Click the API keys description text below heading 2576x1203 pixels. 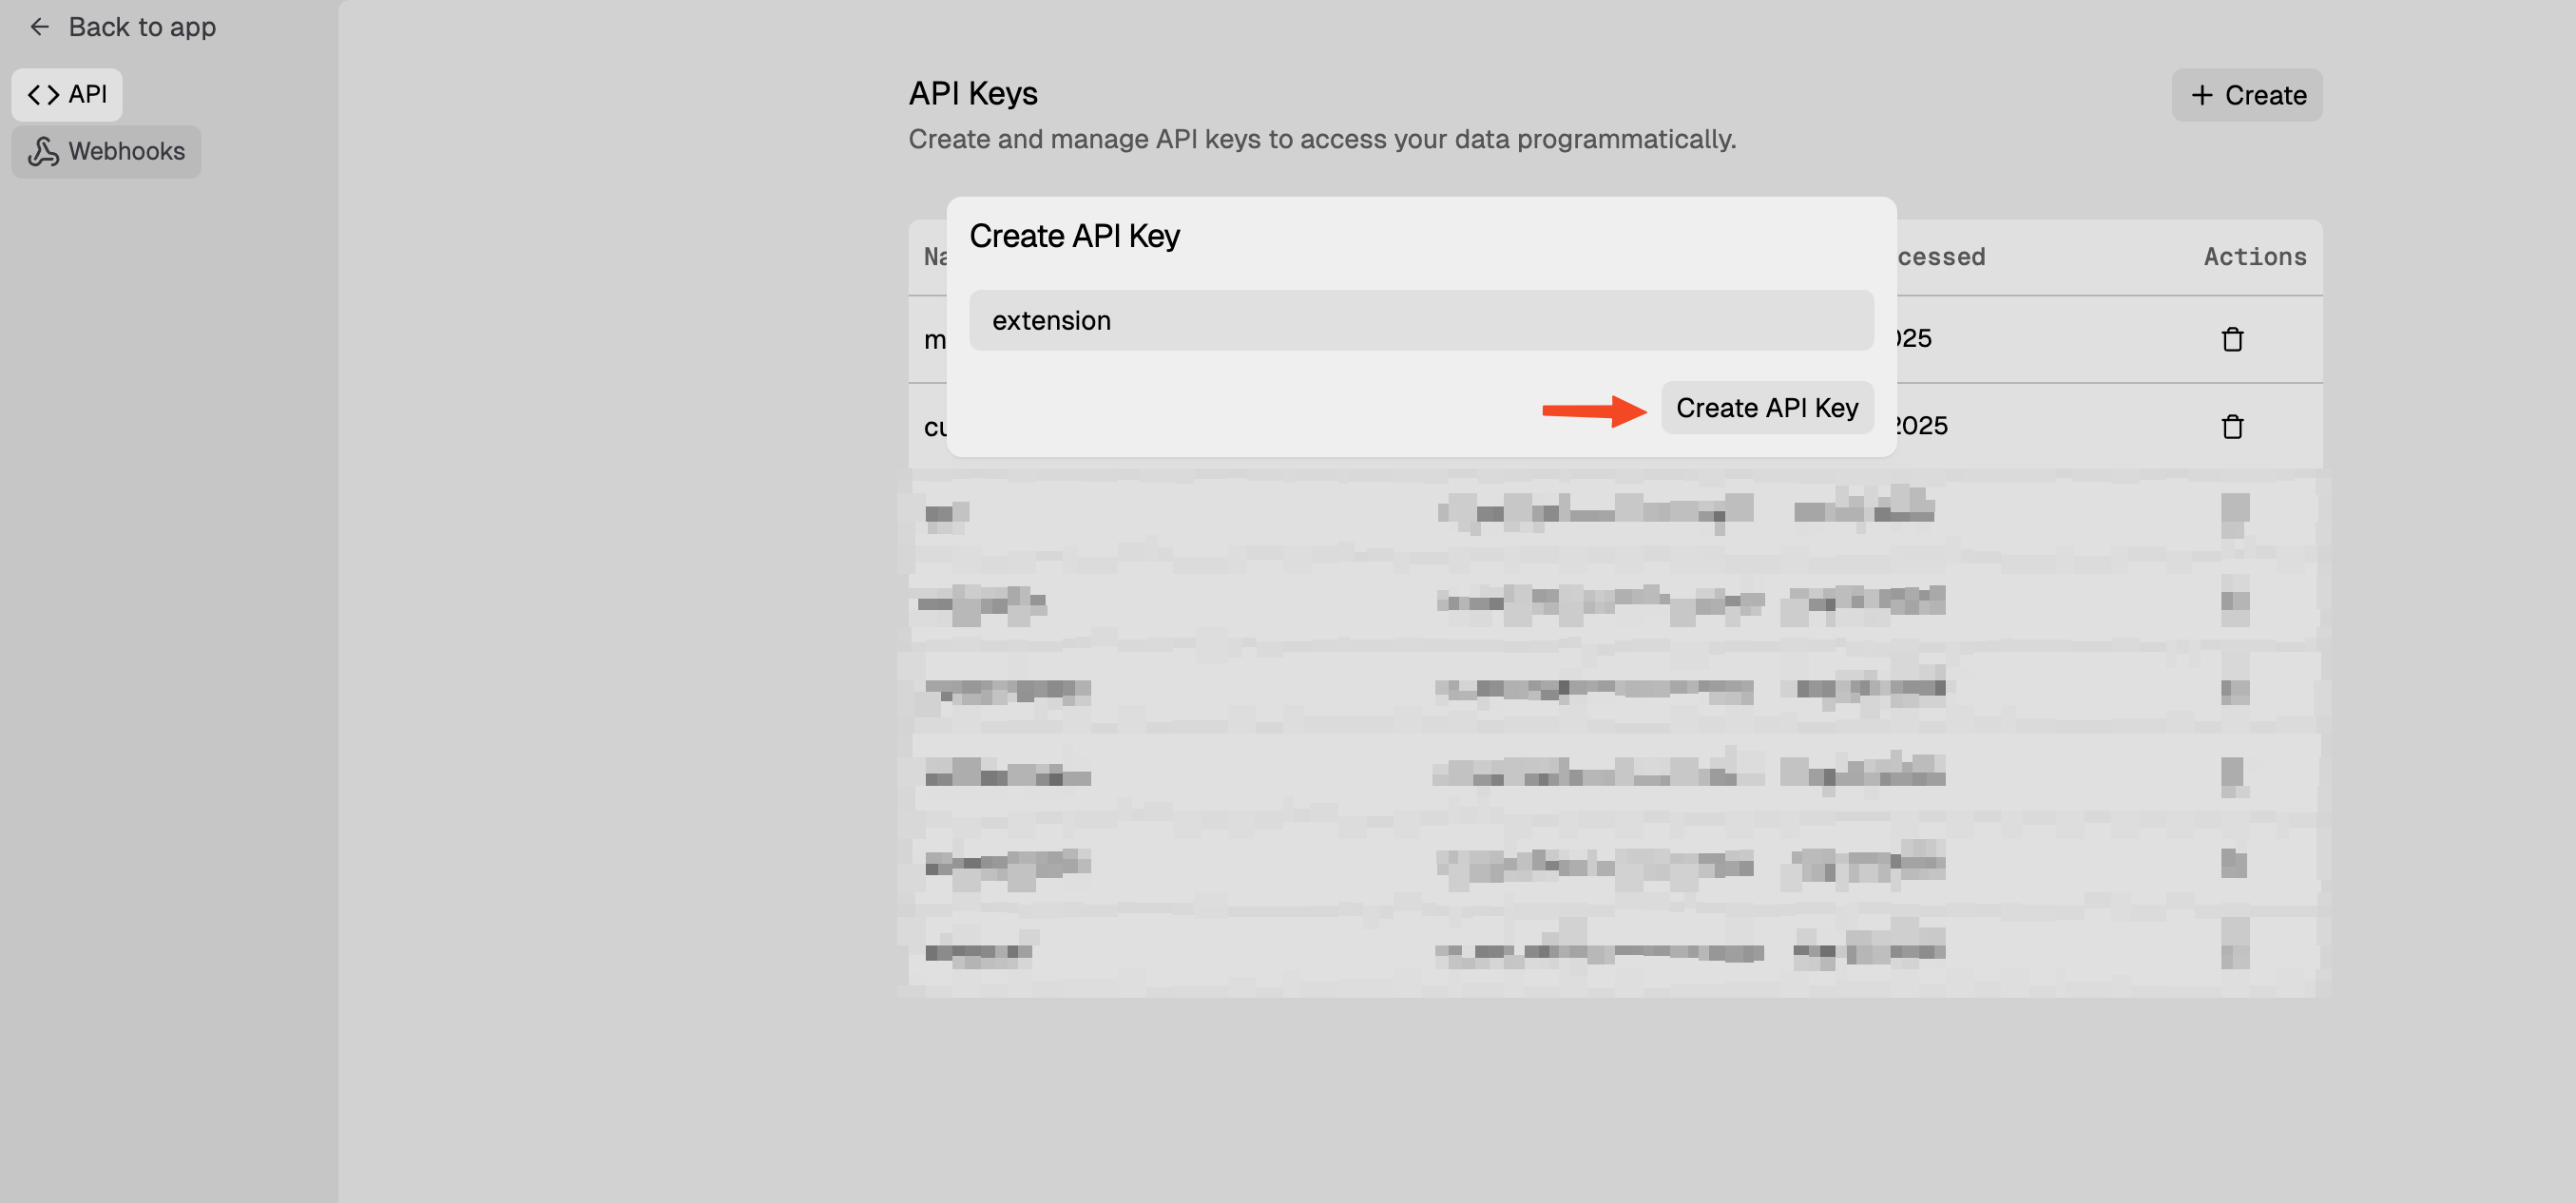[x=1321, y=139]
